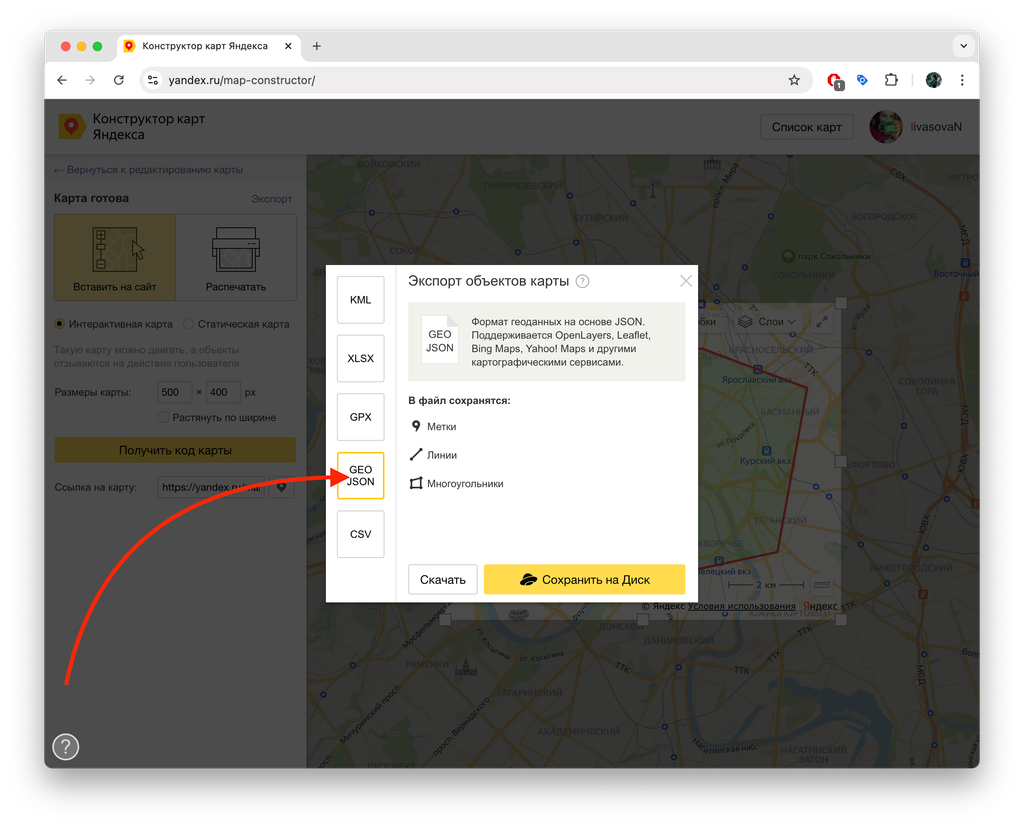Open Chrome three-dot menu
The height and width of the screenshot is (827, 1024).
click(962, 80)
